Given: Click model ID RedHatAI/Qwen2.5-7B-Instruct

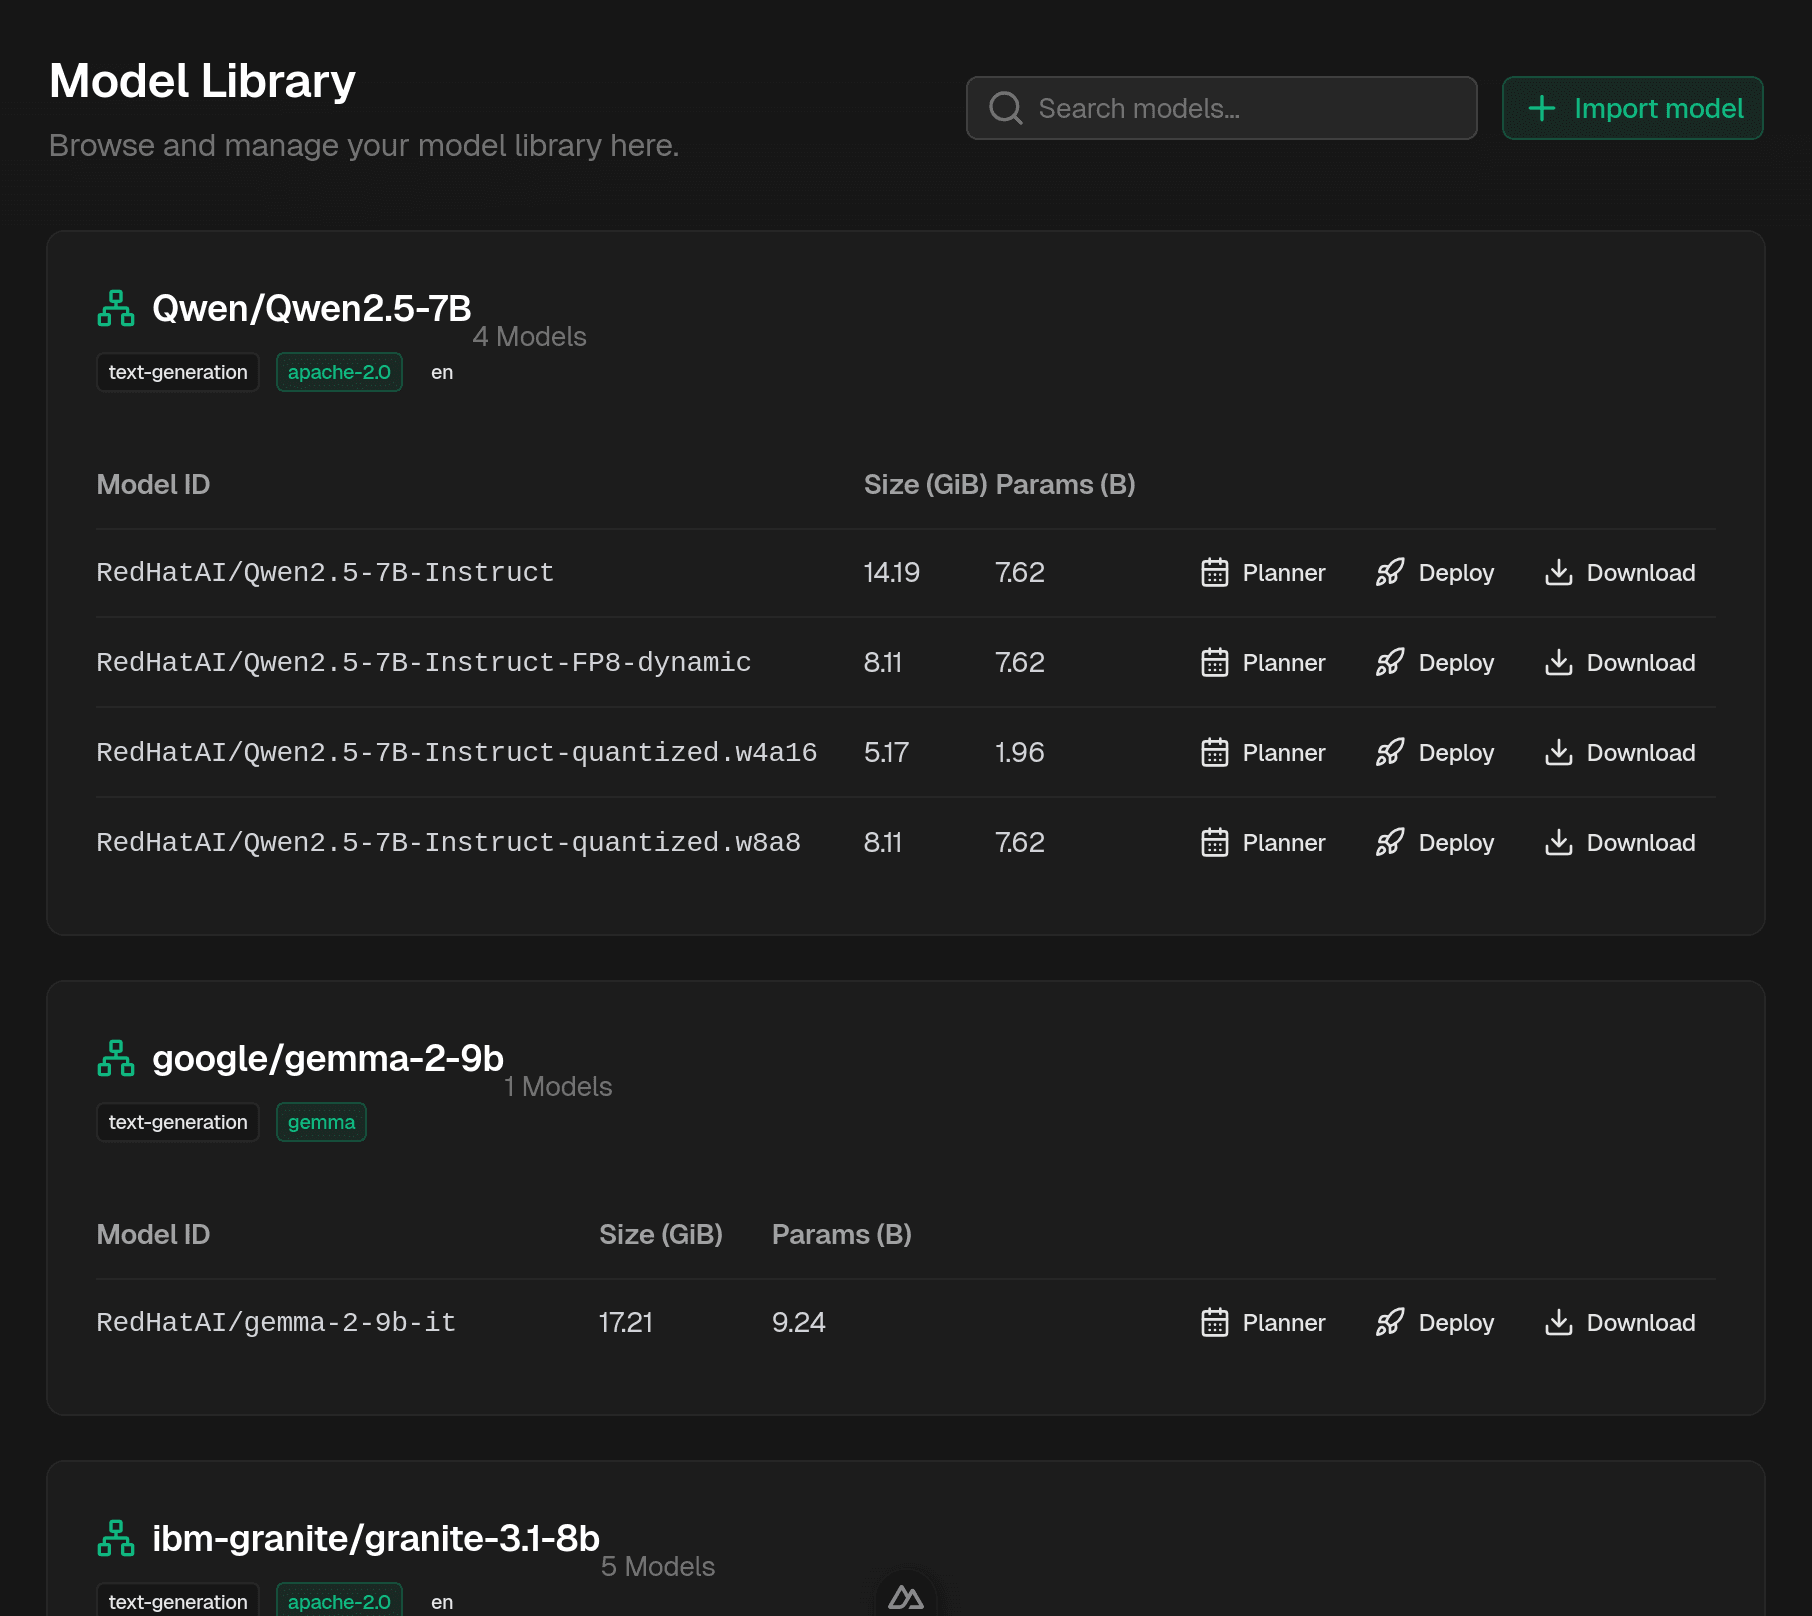Looking at the screenshot, I should pos(325,573).
